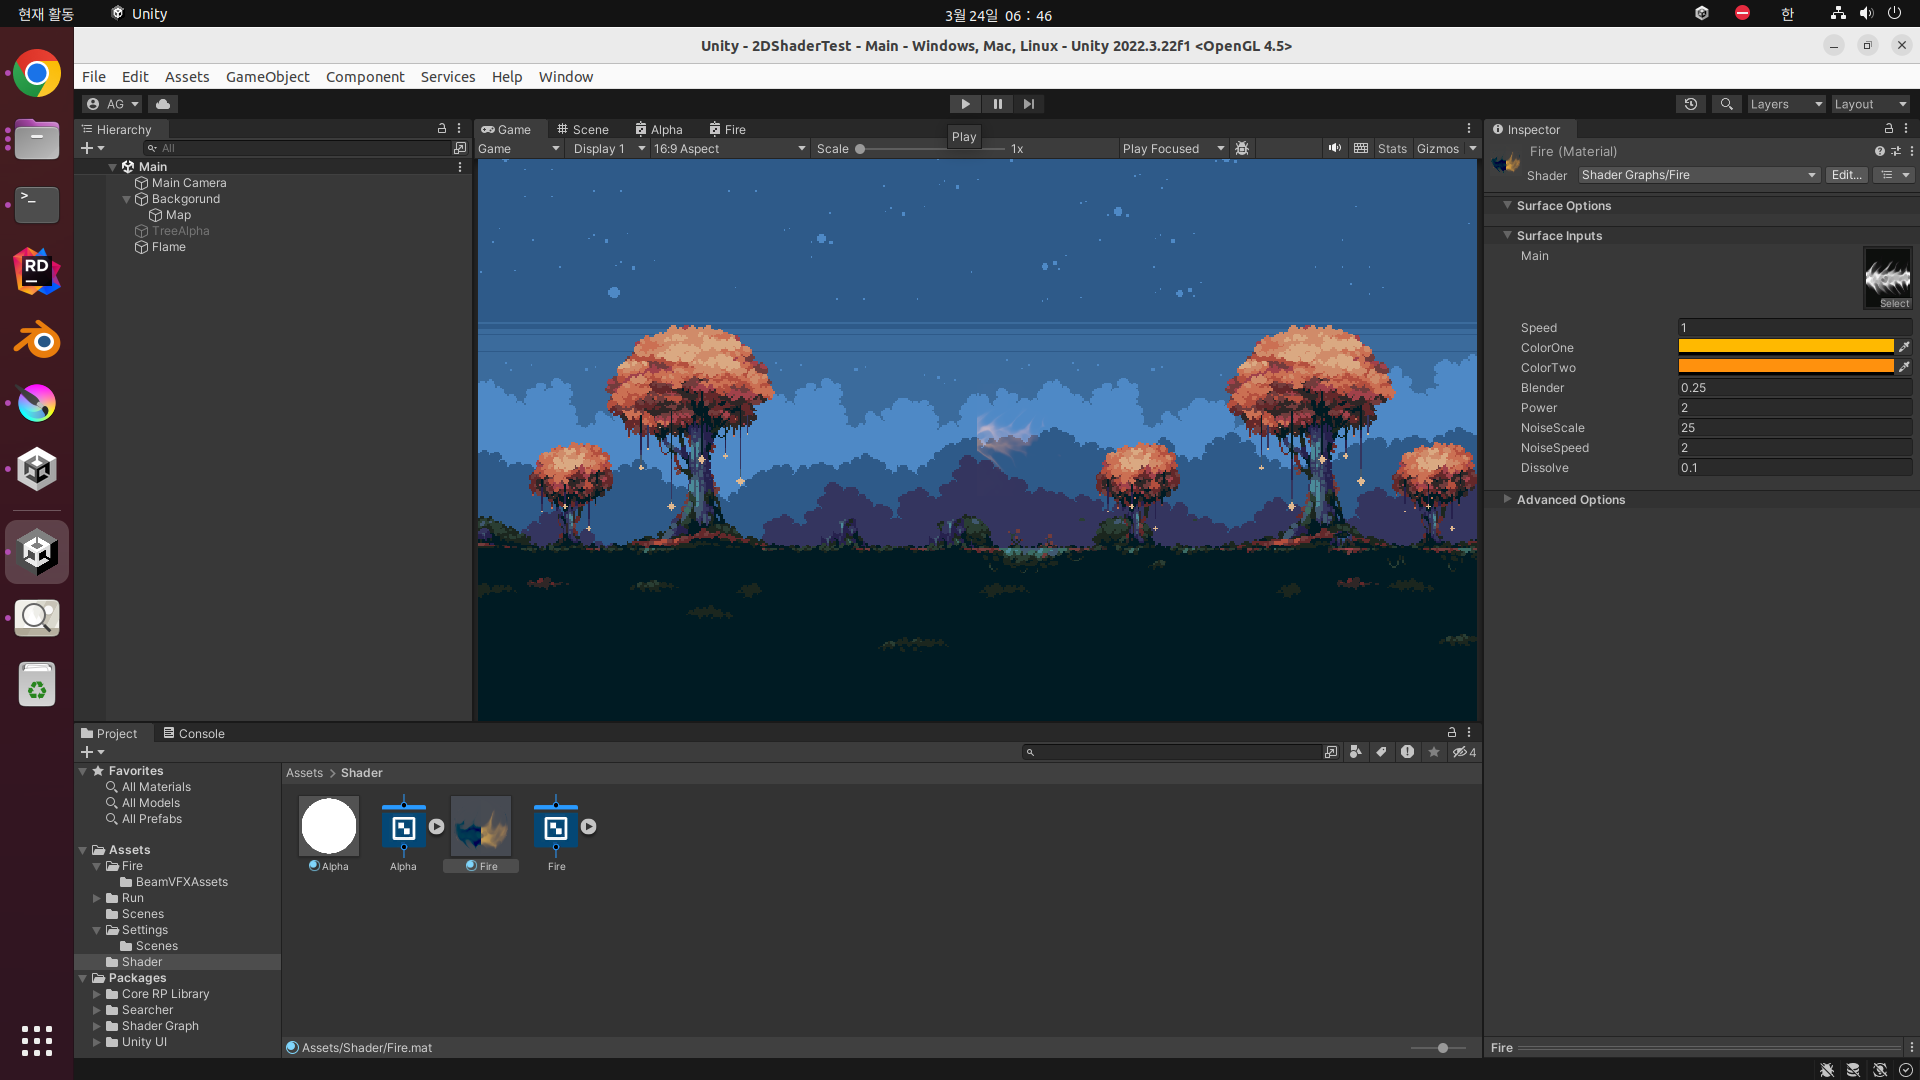Open the Layers dropdown
Viewport: 1920px width, 1080px height.
pyautogui.click(x=1786, y=104)
